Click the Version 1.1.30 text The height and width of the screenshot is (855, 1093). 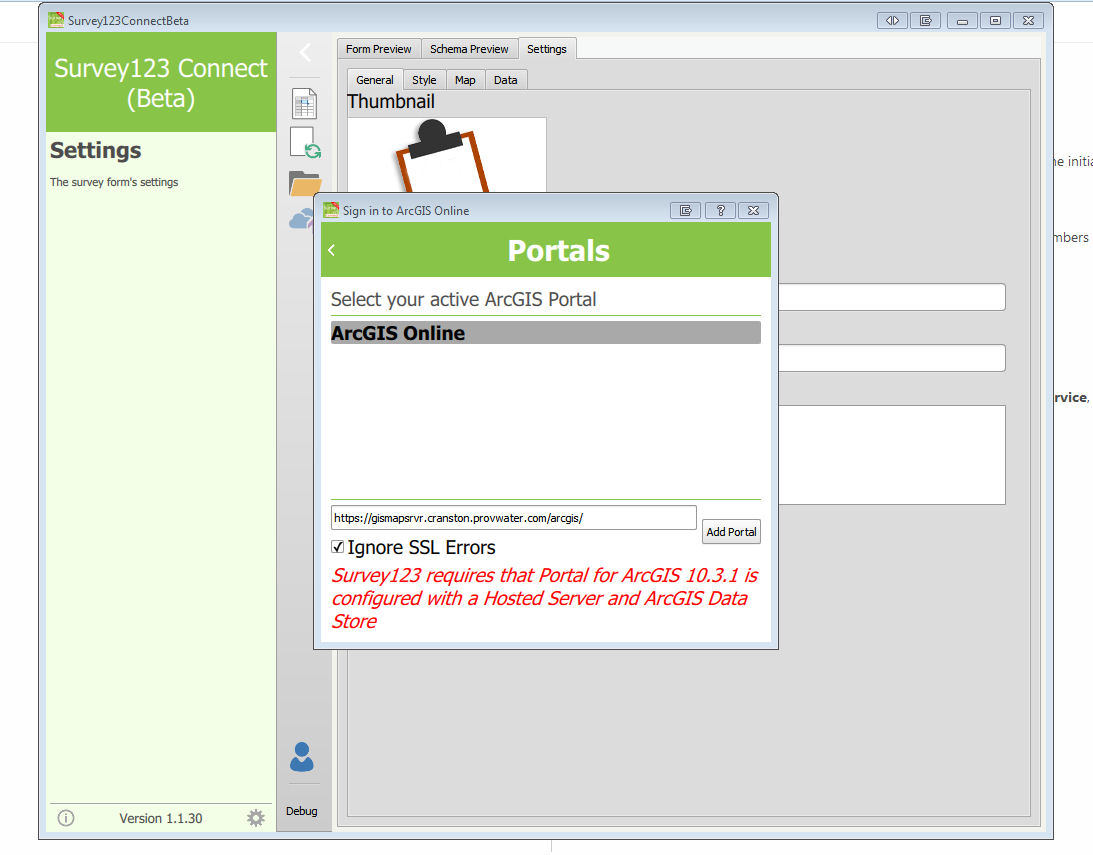(x=161, y=818)
